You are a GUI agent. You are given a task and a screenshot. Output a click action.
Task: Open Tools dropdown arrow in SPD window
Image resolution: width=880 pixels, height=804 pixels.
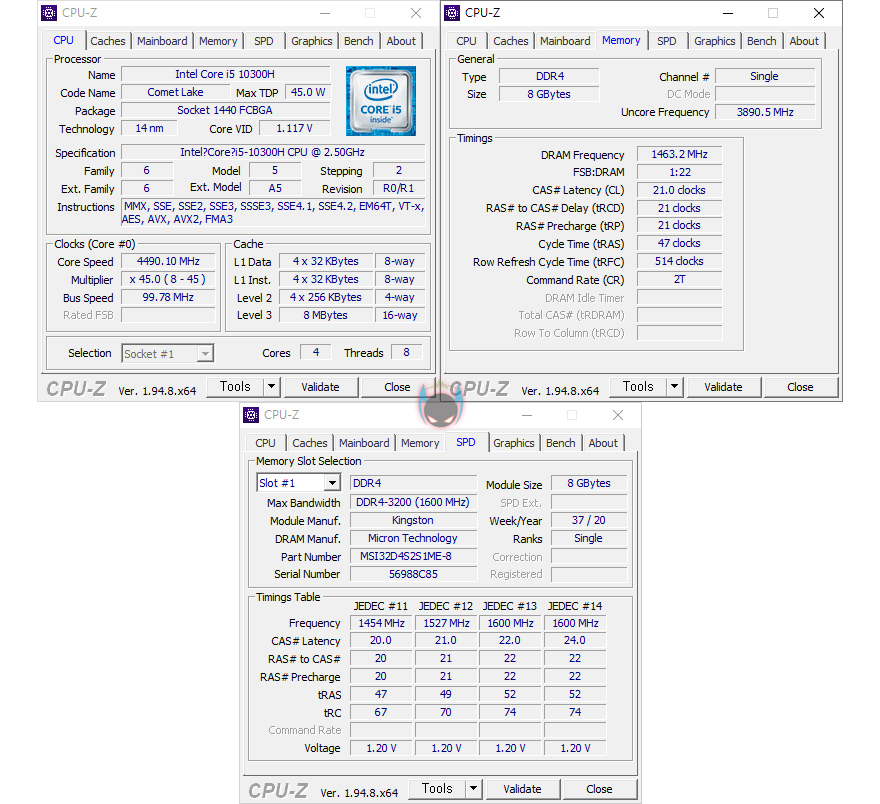[x=474, y=789]
